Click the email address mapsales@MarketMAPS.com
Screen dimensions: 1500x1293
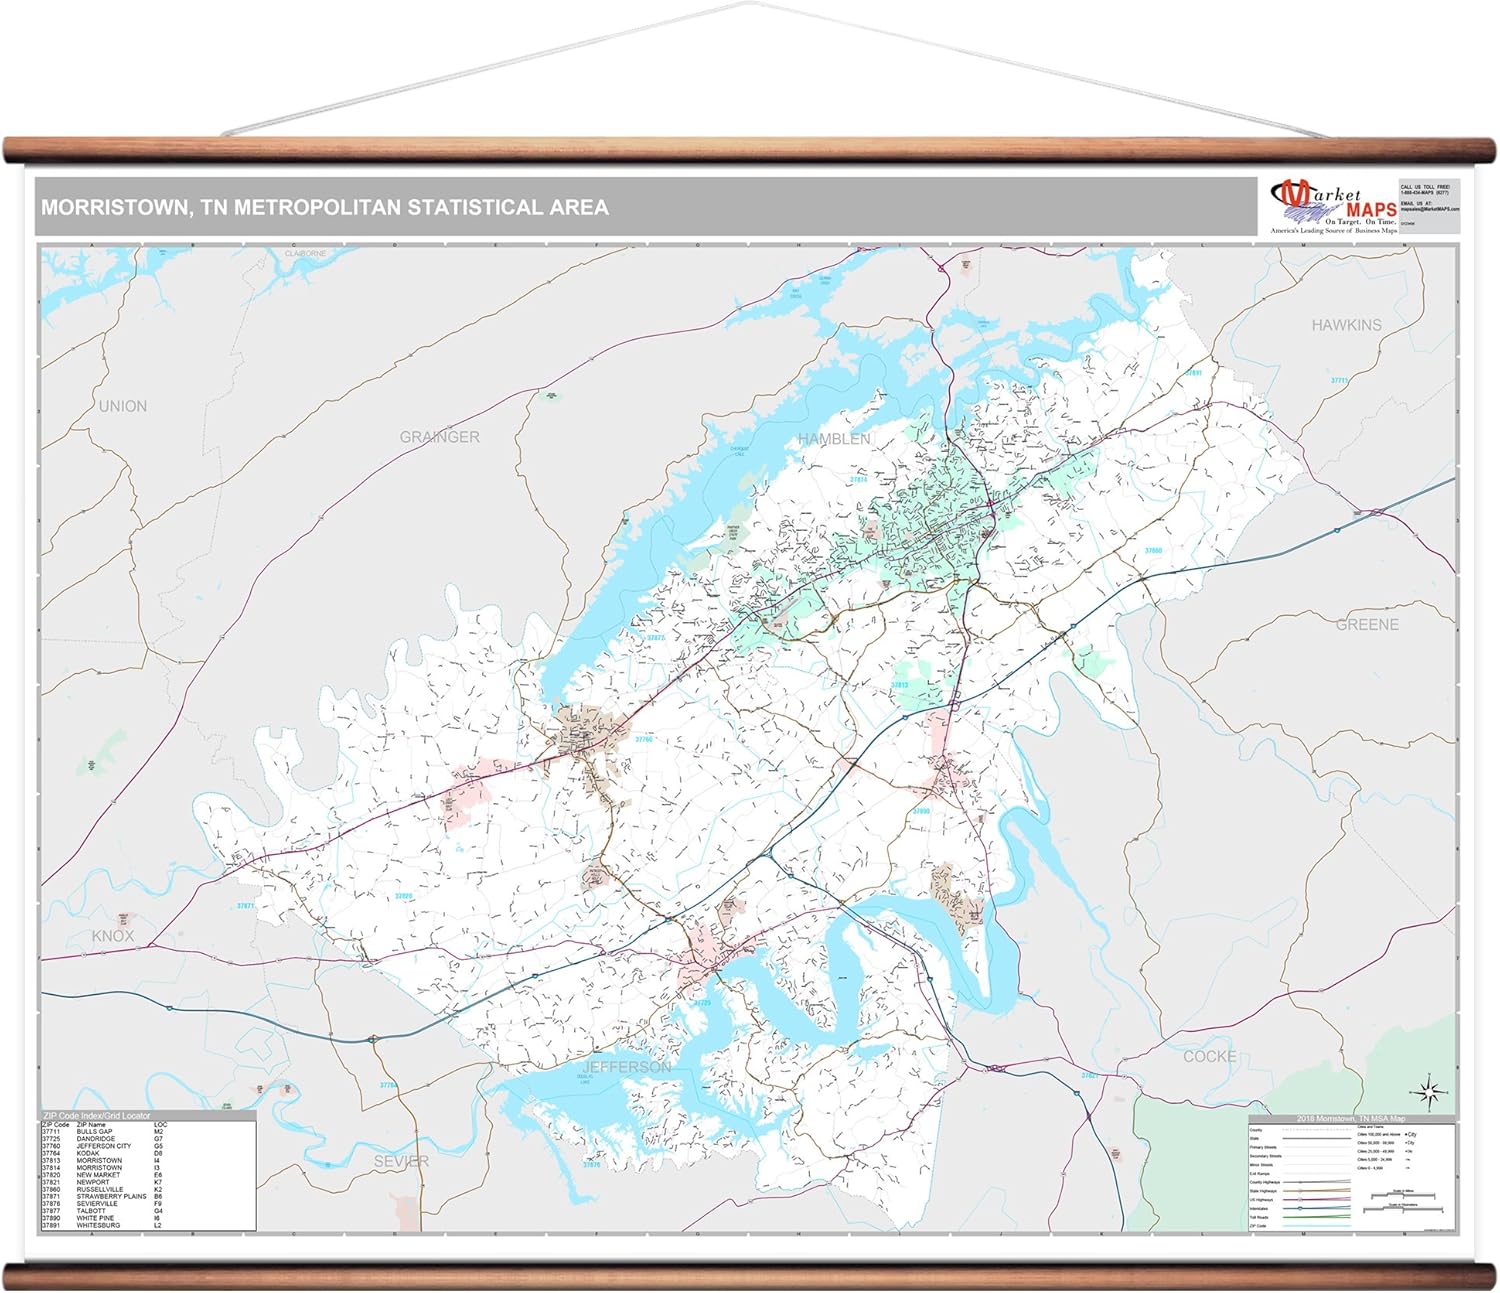click(1430, 209)
